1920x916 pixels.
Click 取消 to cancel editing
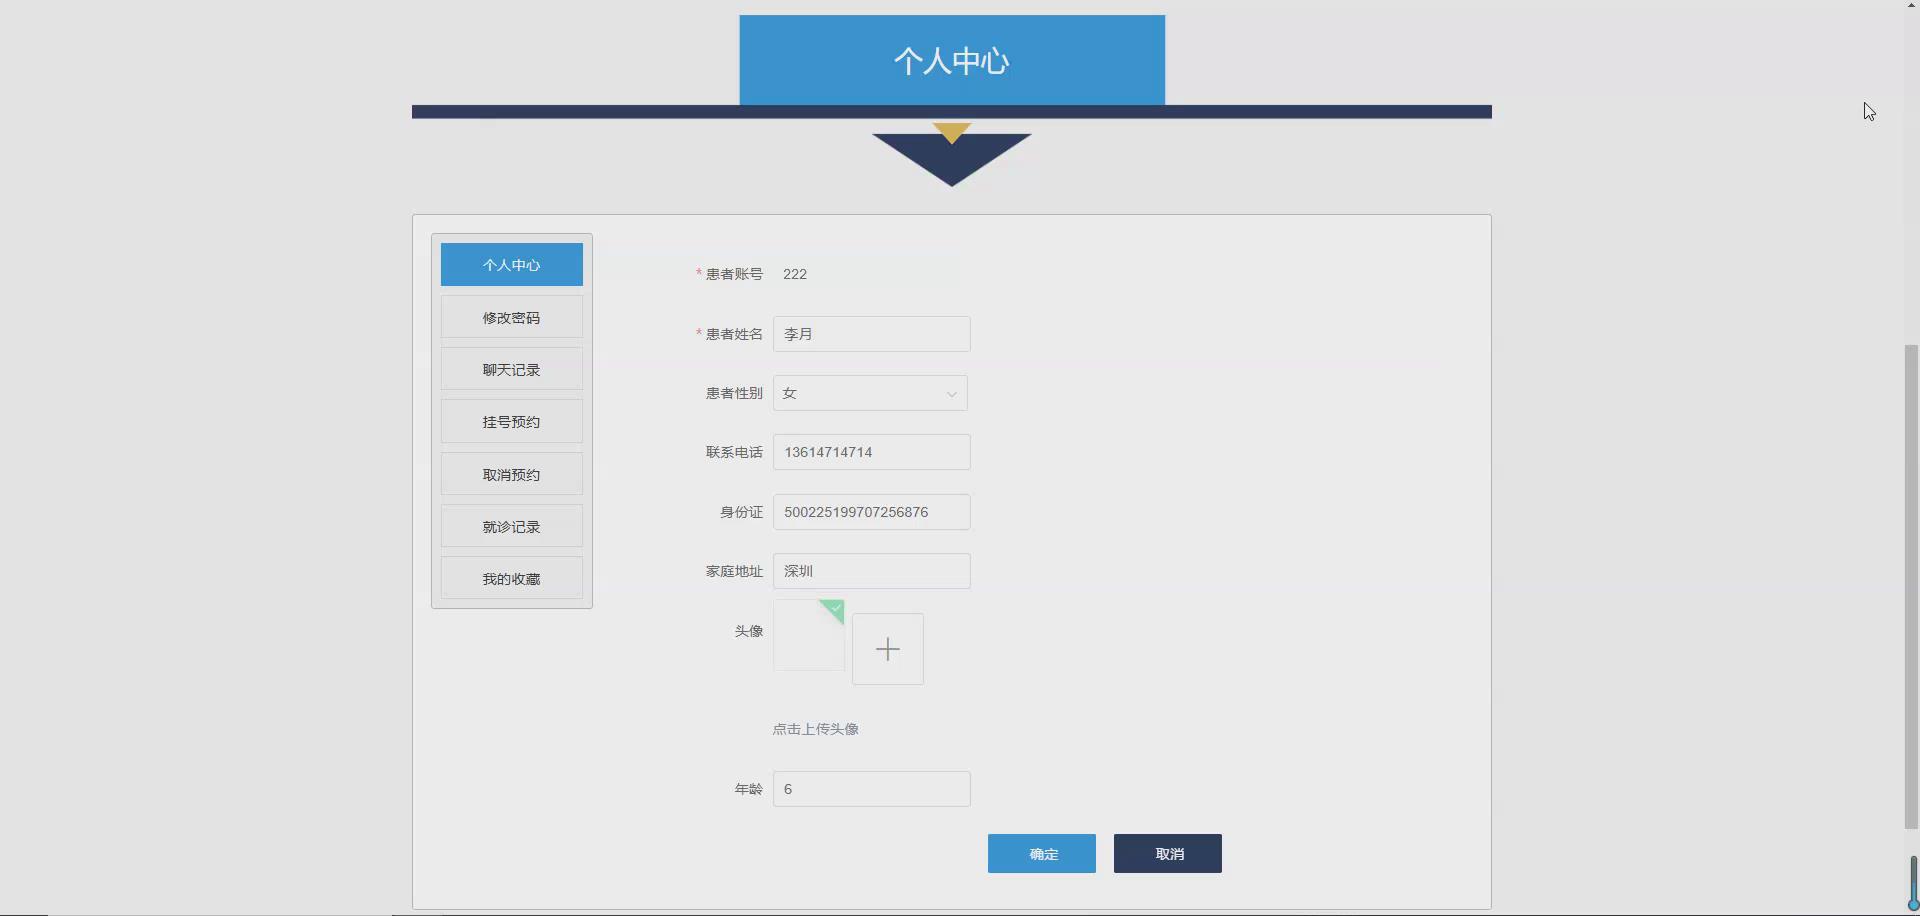1167,853
